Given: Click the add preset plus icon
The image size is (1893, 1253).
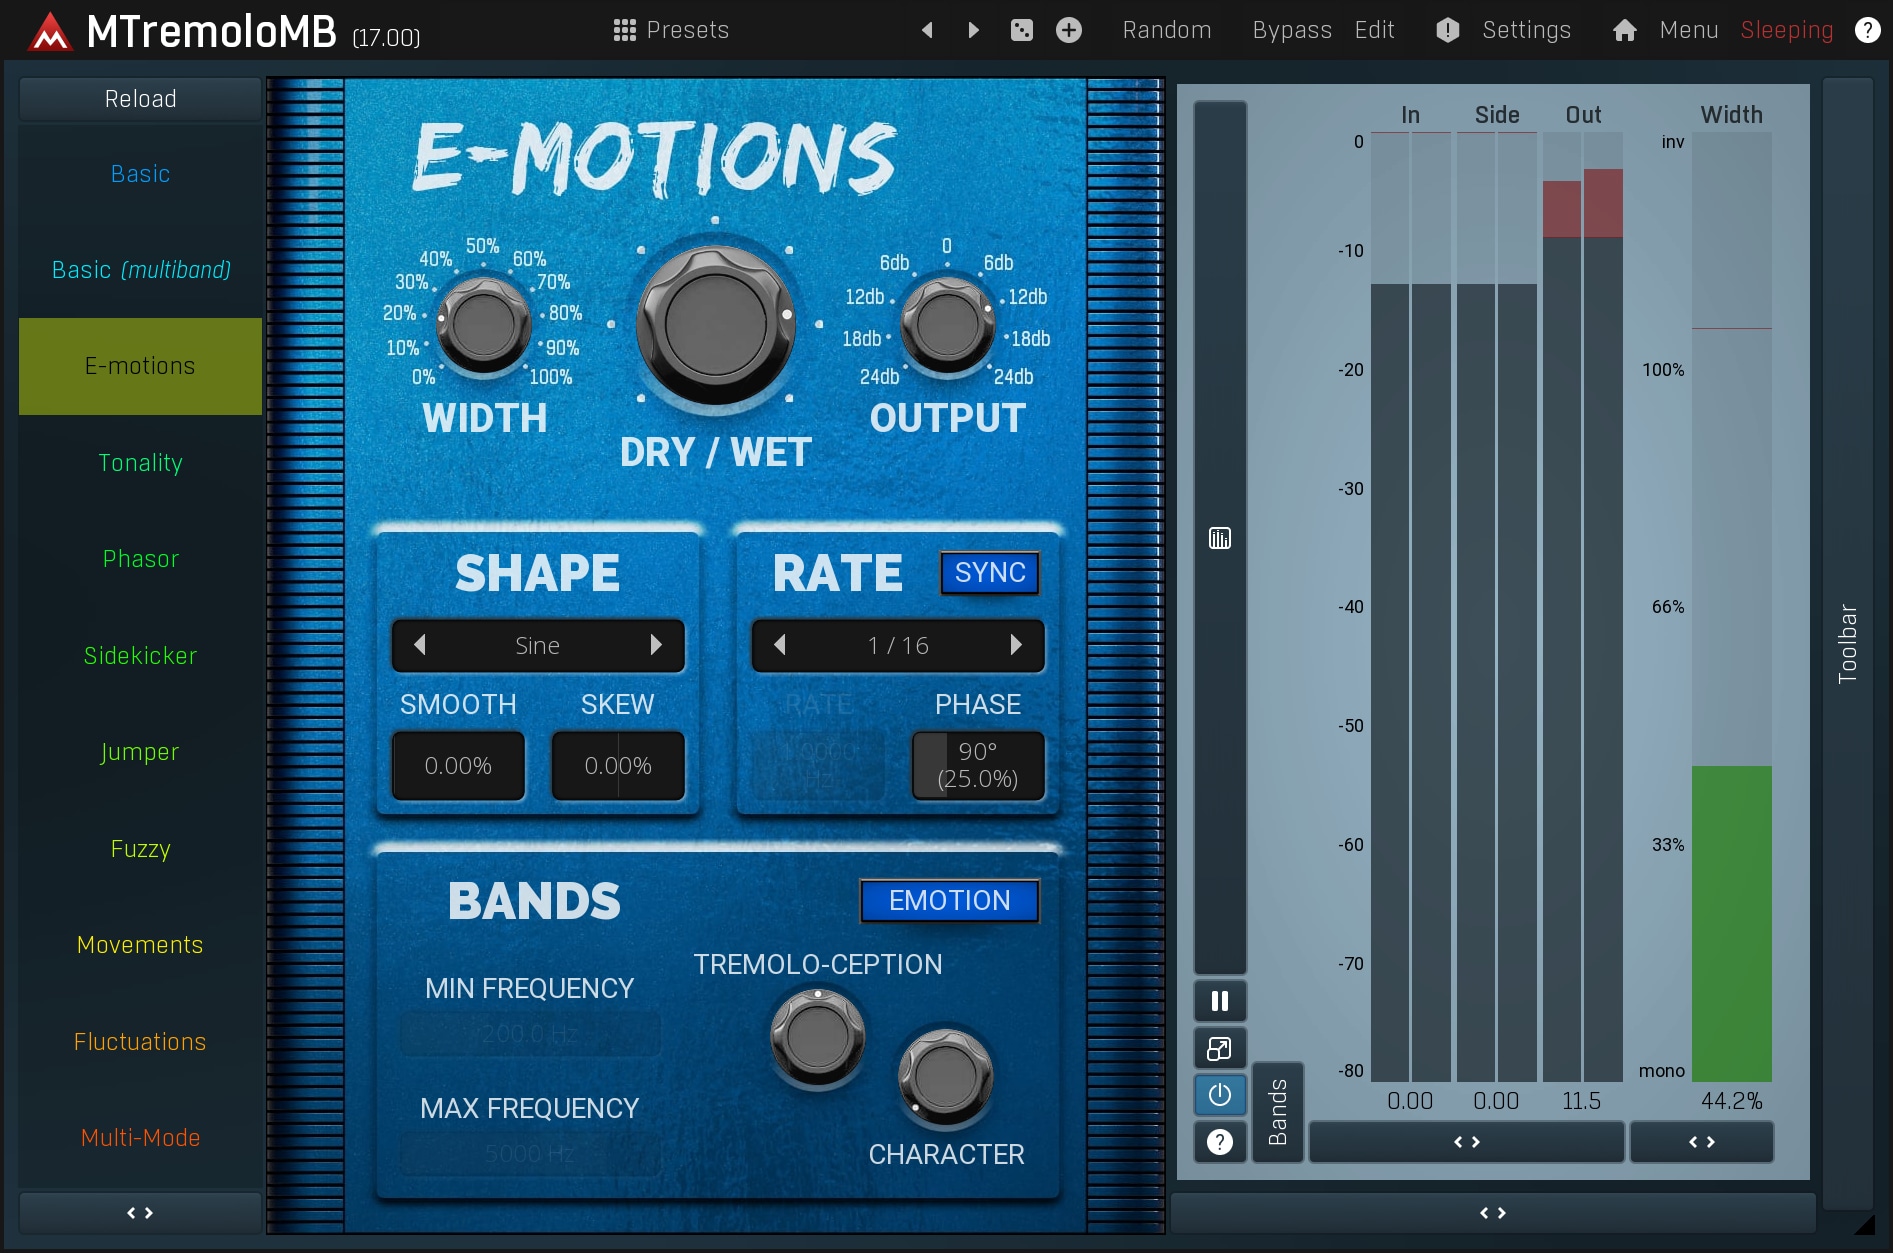Looking at the screenshot, I should [1068, 30].
